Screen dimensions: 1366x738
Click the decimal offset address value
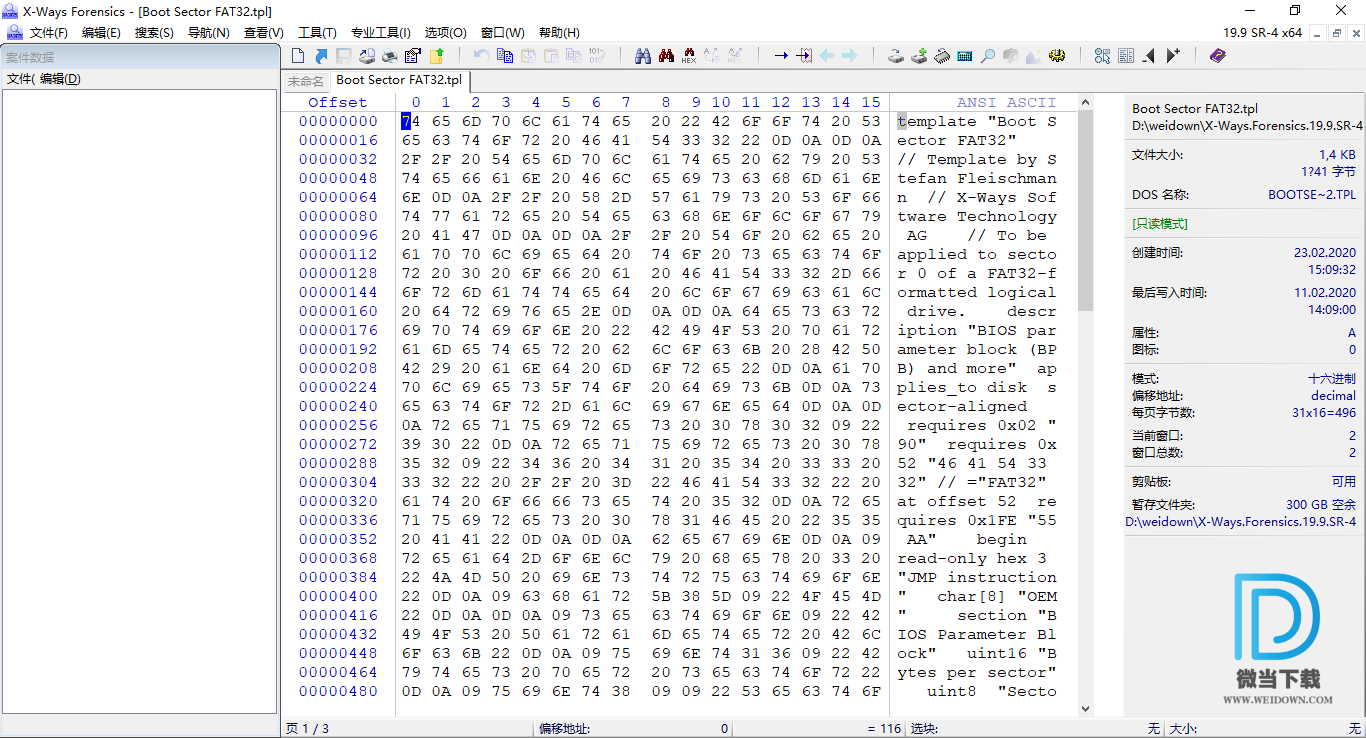coord(1334,396)
